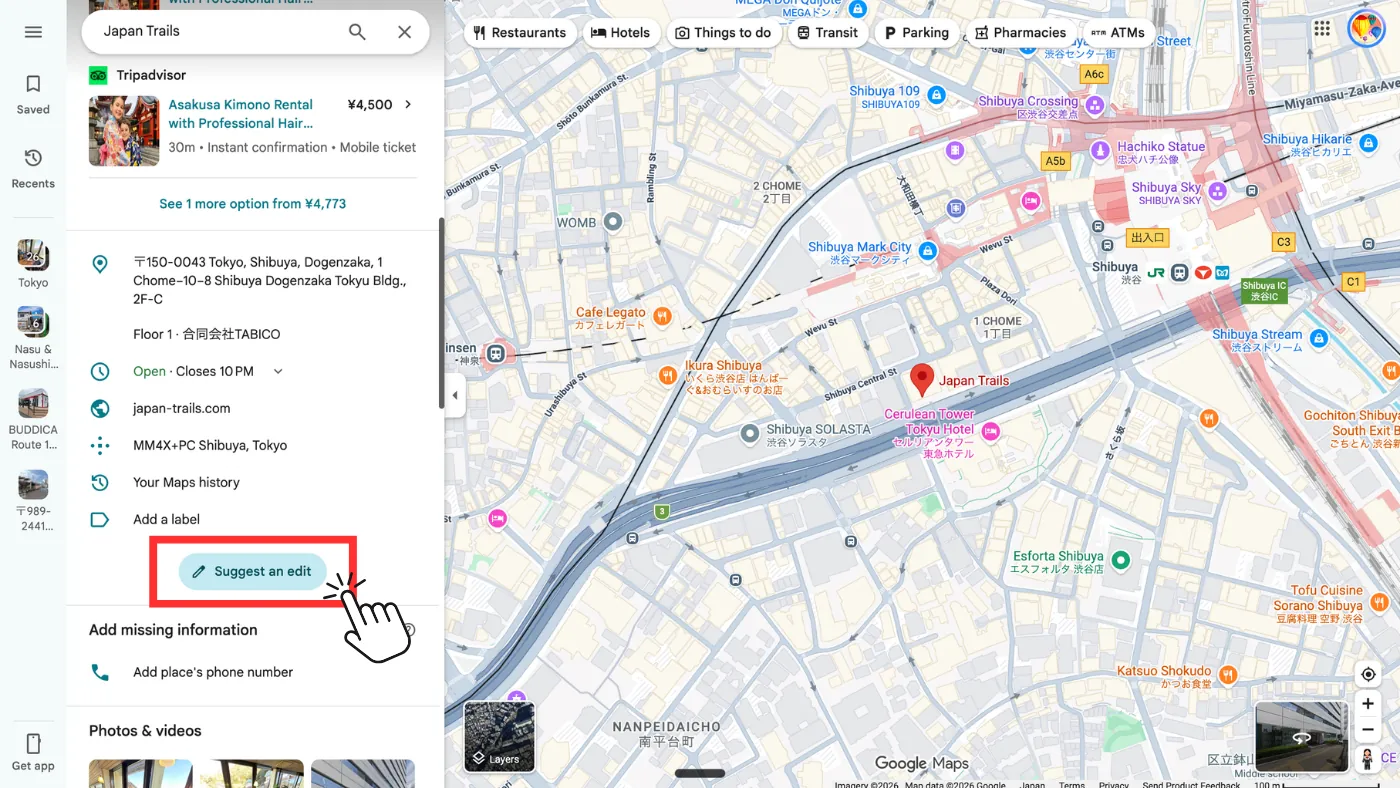Click the clock hours icon

click(99, 371)
